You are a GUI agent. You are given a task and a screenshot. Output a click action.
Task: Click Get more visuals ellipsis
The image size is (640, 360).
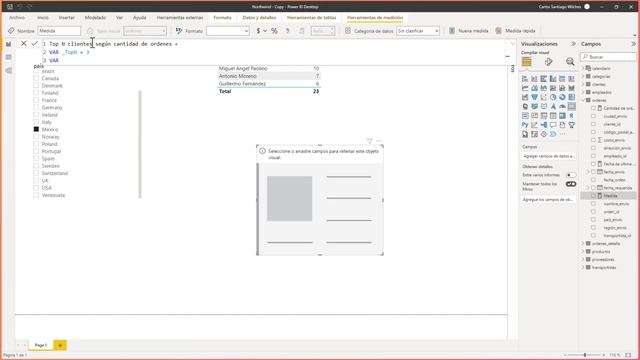[563, 134]
